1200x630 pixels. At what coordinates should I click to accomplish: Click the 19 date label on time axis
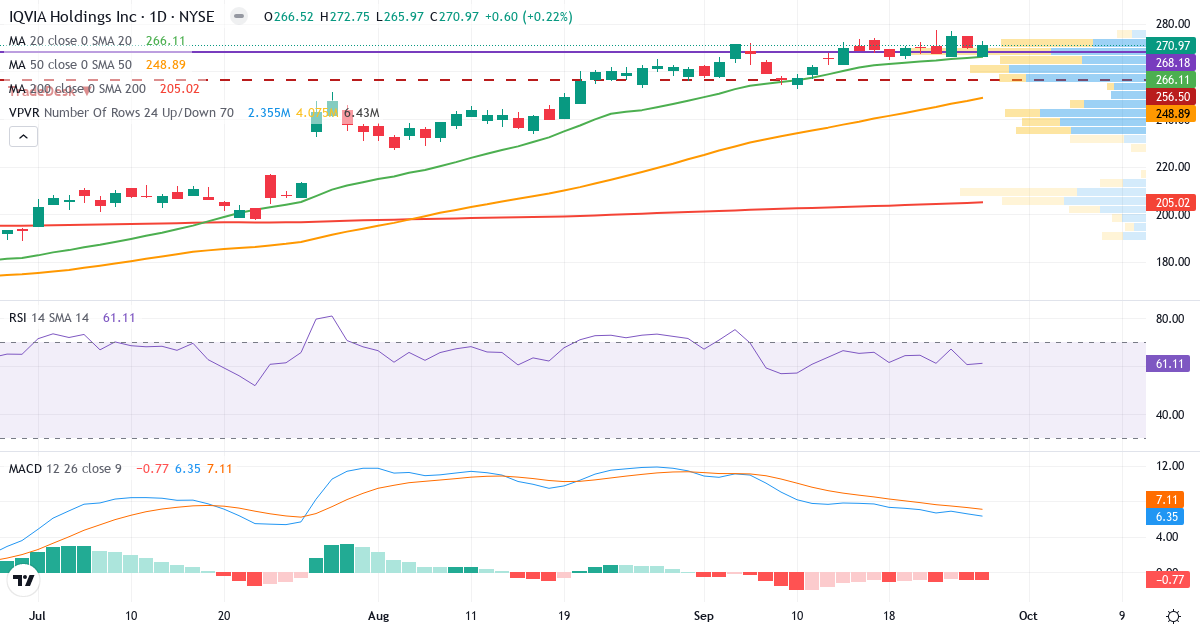pyautogui.click(x=565, y=615)
